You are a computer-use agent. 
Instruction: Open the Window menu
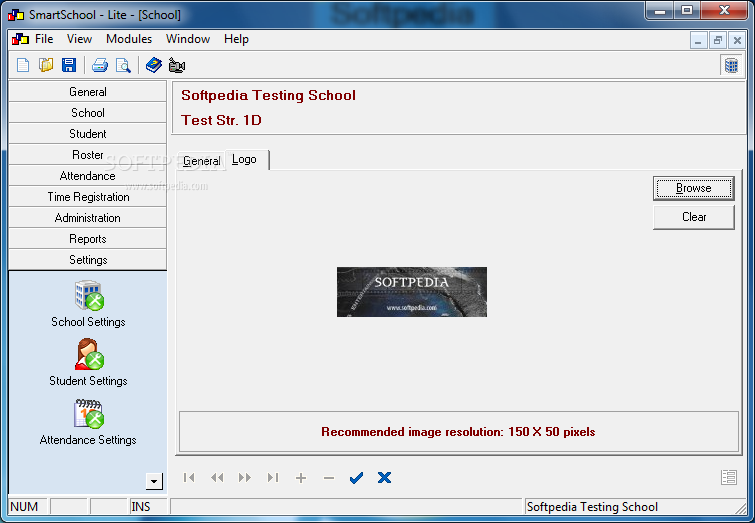[188, 39]
